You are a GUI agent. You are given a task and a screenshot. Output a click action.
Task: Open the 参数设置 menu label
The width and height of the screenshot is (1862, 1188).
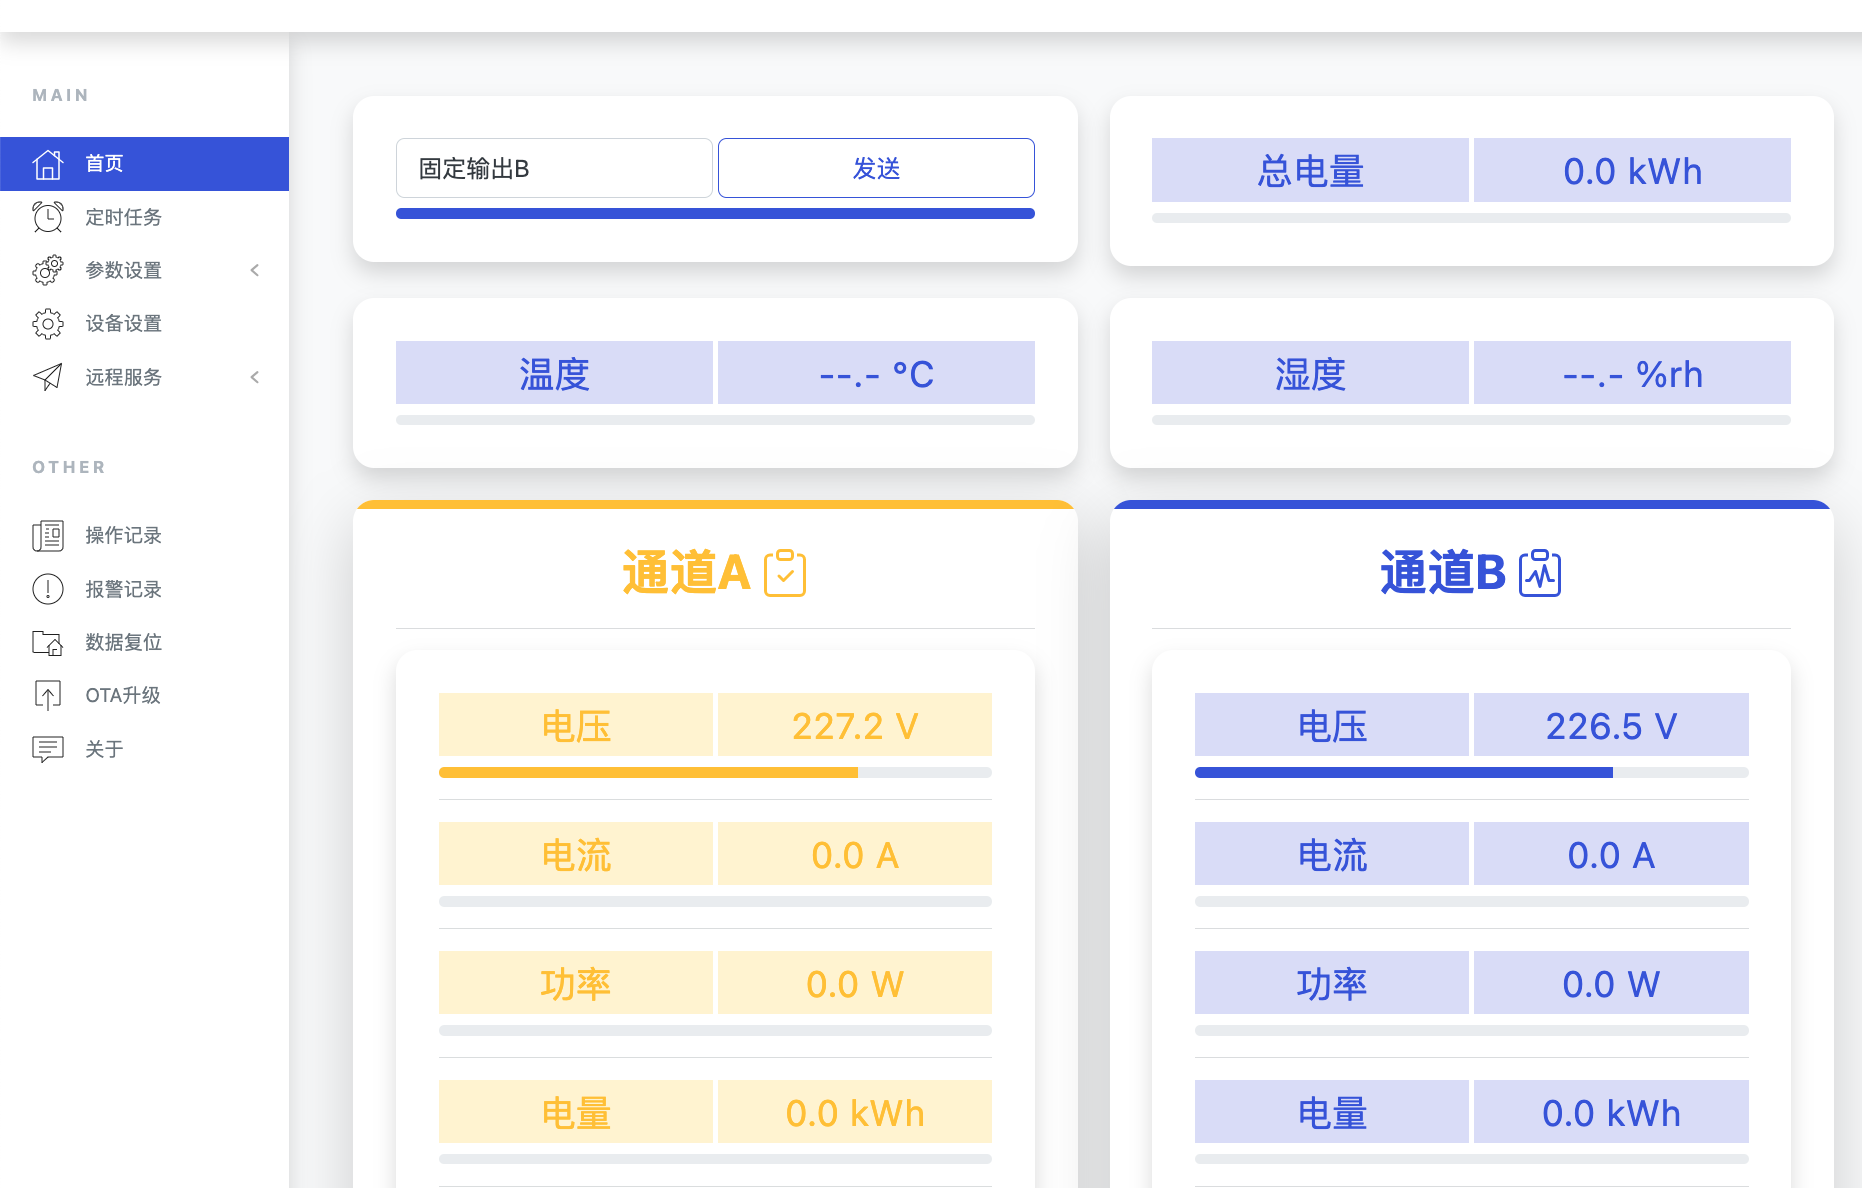click(x=123, y=270)
